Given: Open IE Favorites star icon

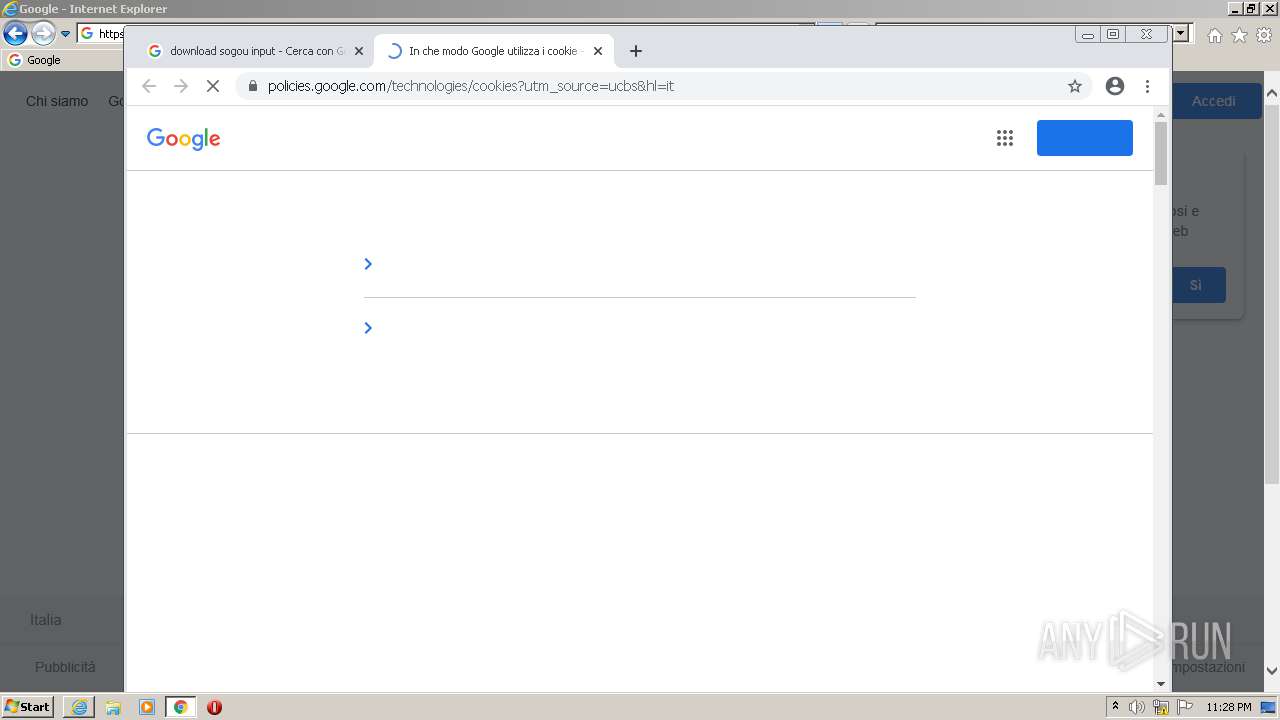Looking at the screenshot, I should pyautogui.click(x=1240, y=35).
